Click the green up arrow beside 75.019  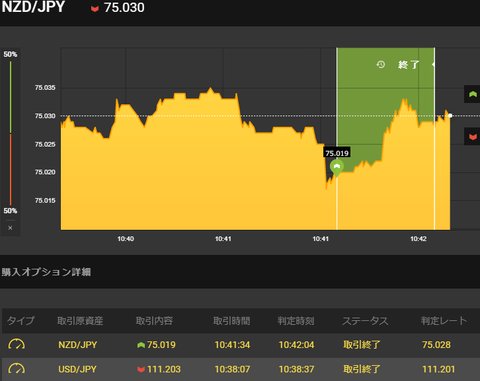click(141, 345)
